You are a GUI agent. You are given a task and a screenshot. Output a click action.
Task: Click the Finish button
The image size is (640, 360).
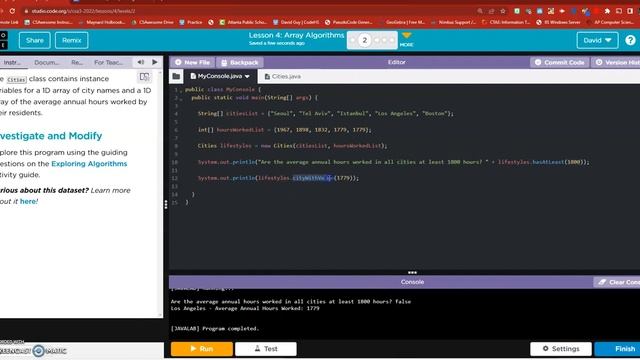click(618, 349)
